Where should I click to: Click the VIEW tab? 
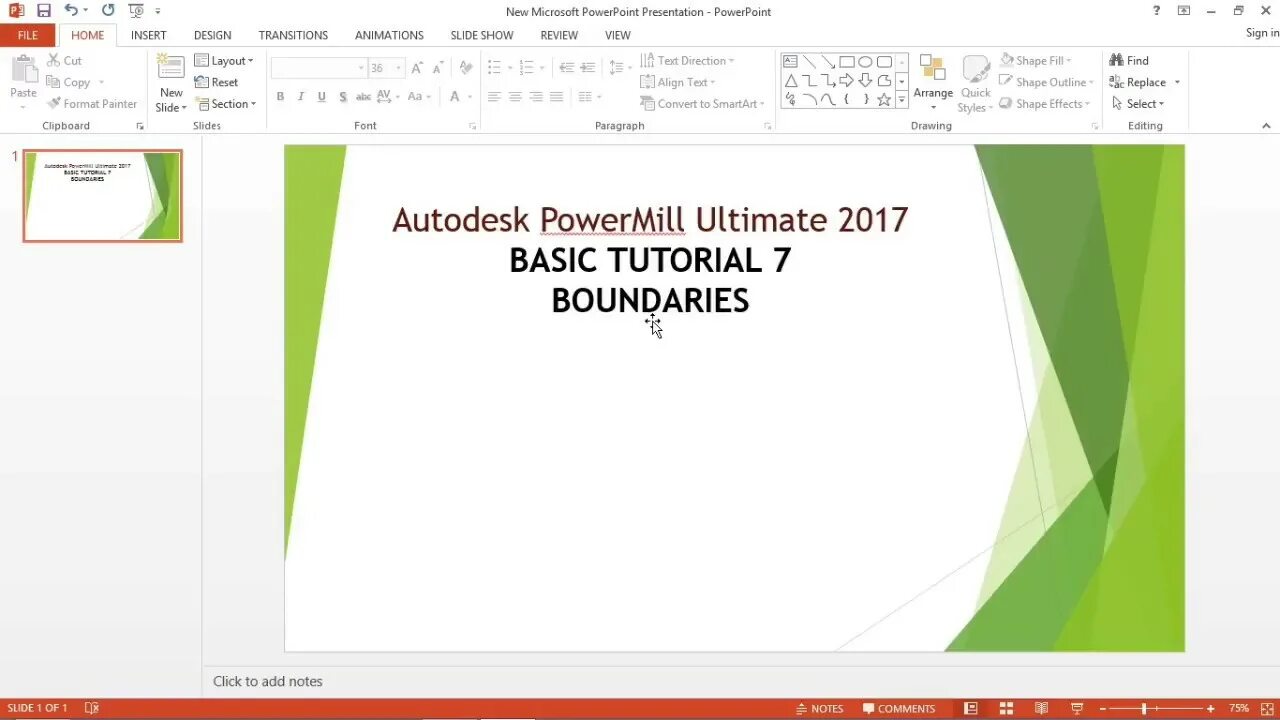tap(618, 35)
